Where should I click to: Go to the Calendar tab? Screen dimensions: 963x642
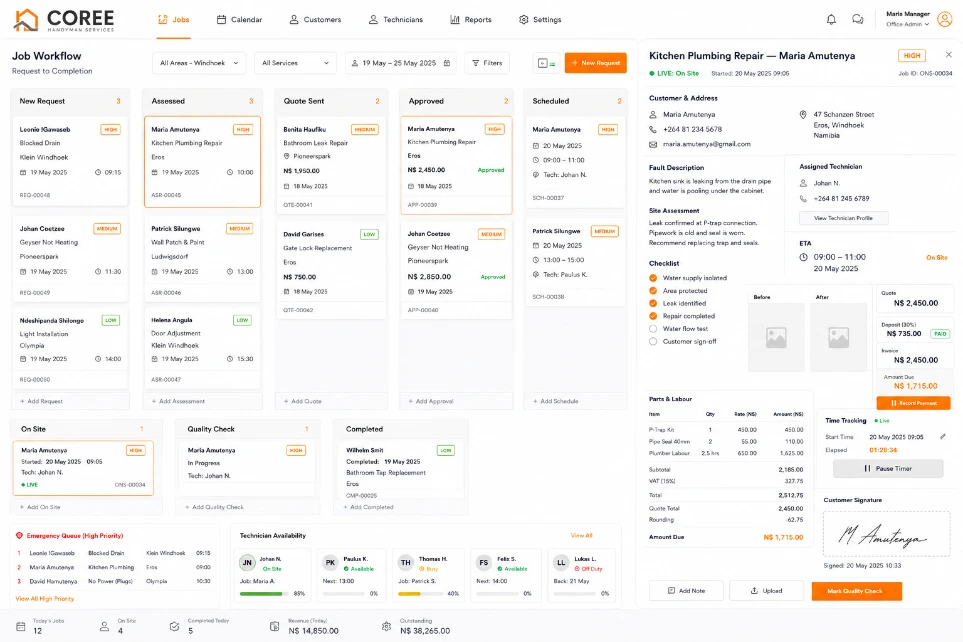240,20
